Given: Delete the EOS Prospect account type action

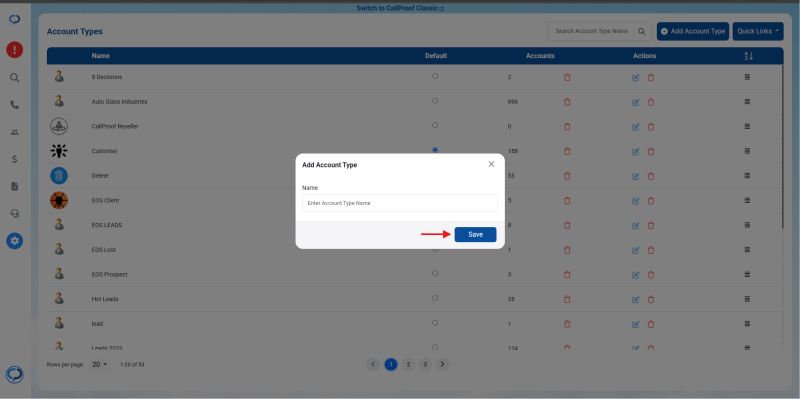Looking at the screenshot, I should pos(651,275).
